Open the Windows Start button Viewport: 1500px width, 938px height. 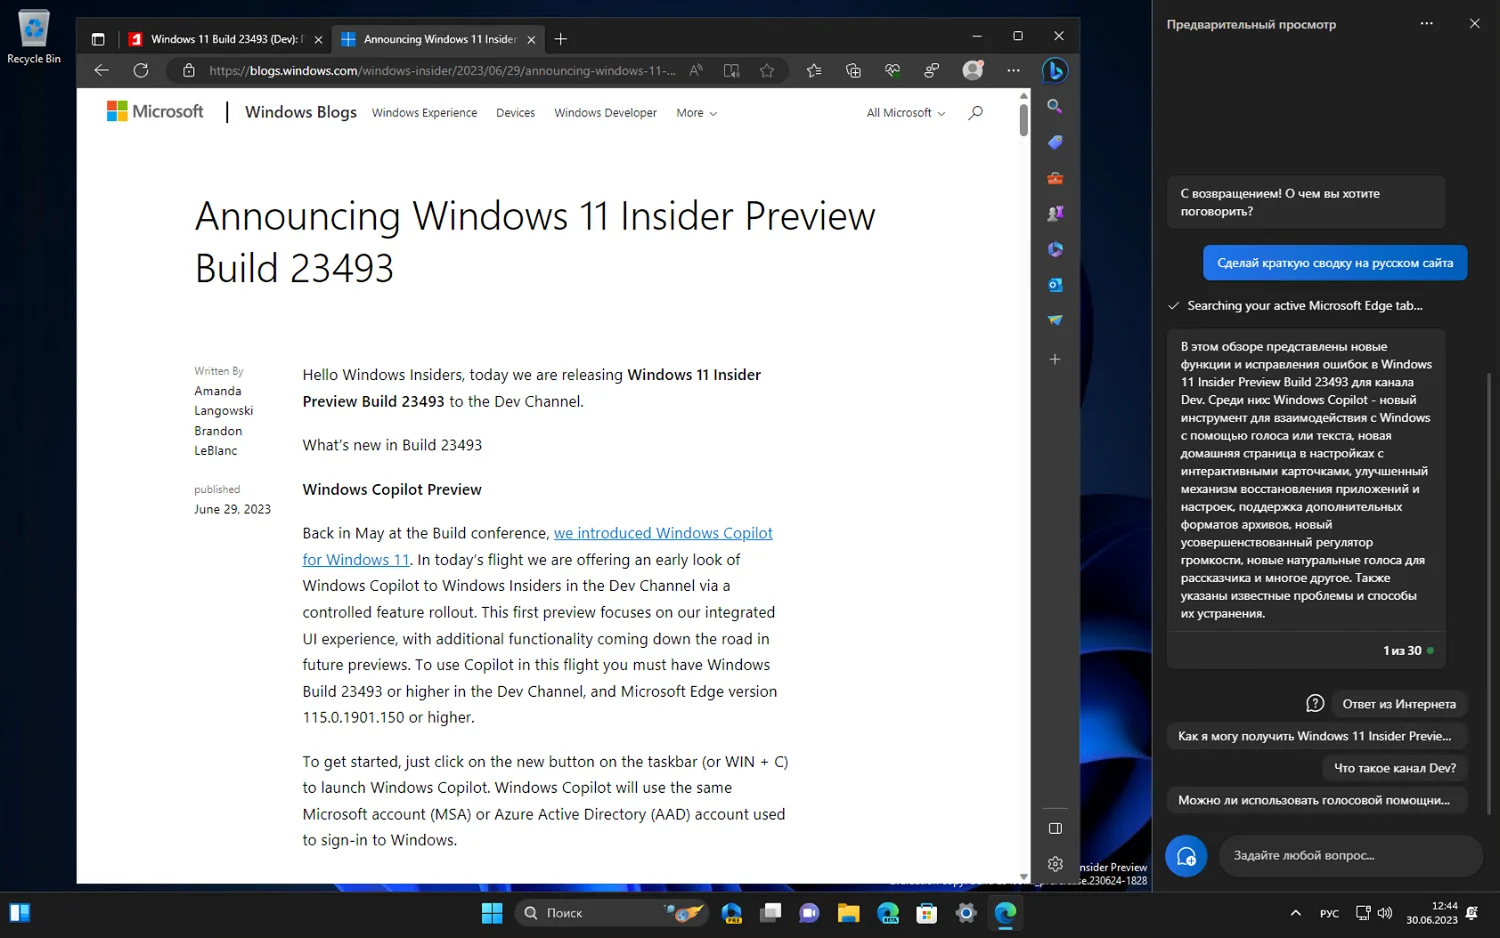click(492, 913)
